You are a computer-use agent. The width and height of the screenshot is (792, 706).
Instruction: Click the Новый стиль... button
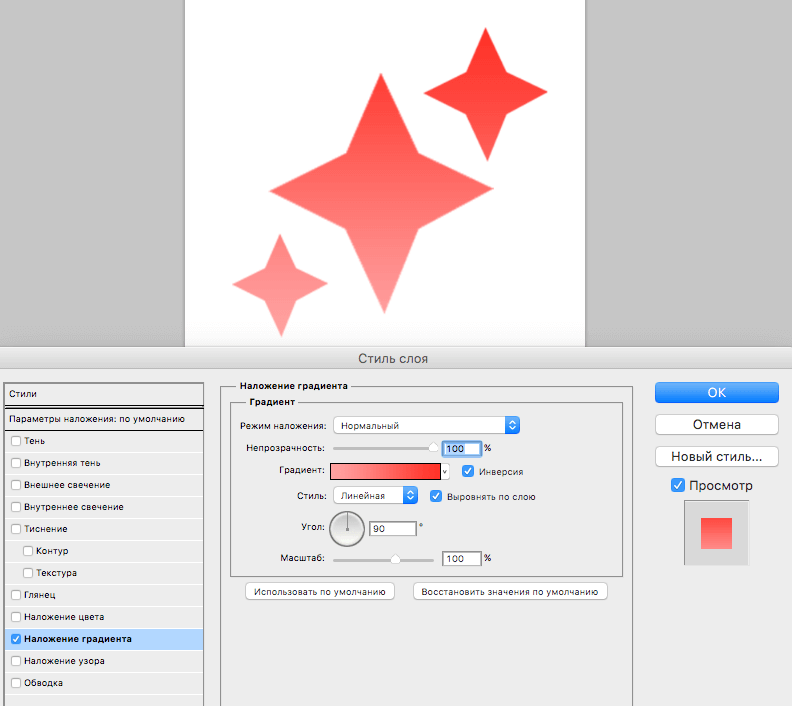(716, 457)
